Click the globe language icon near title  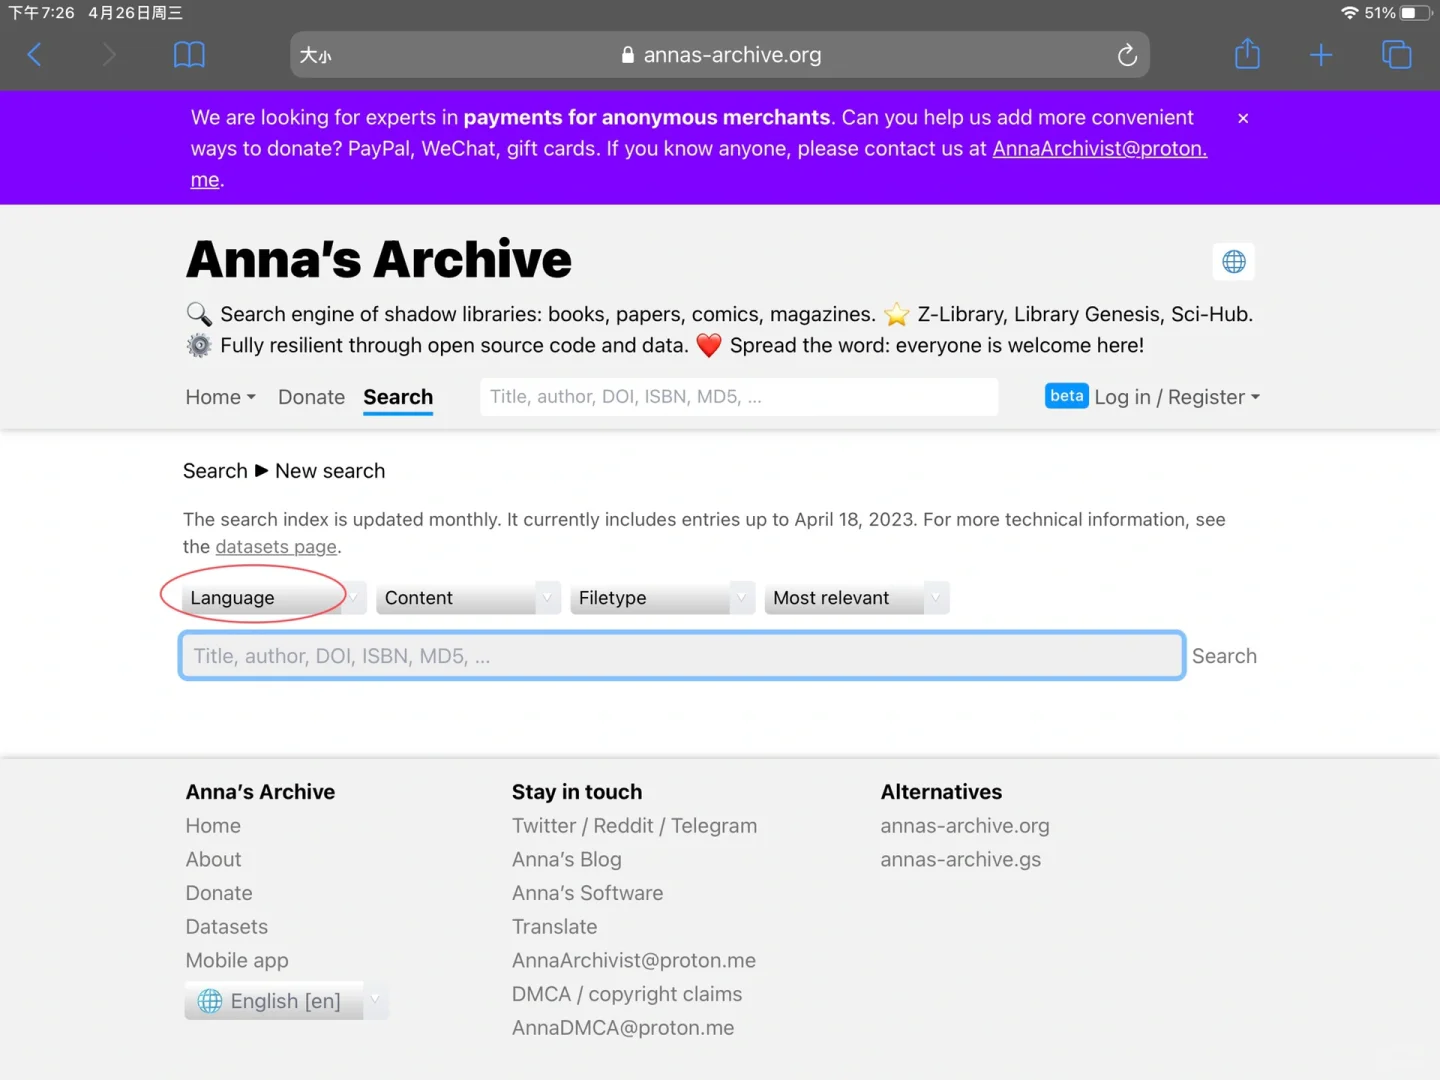point(1234,262)
